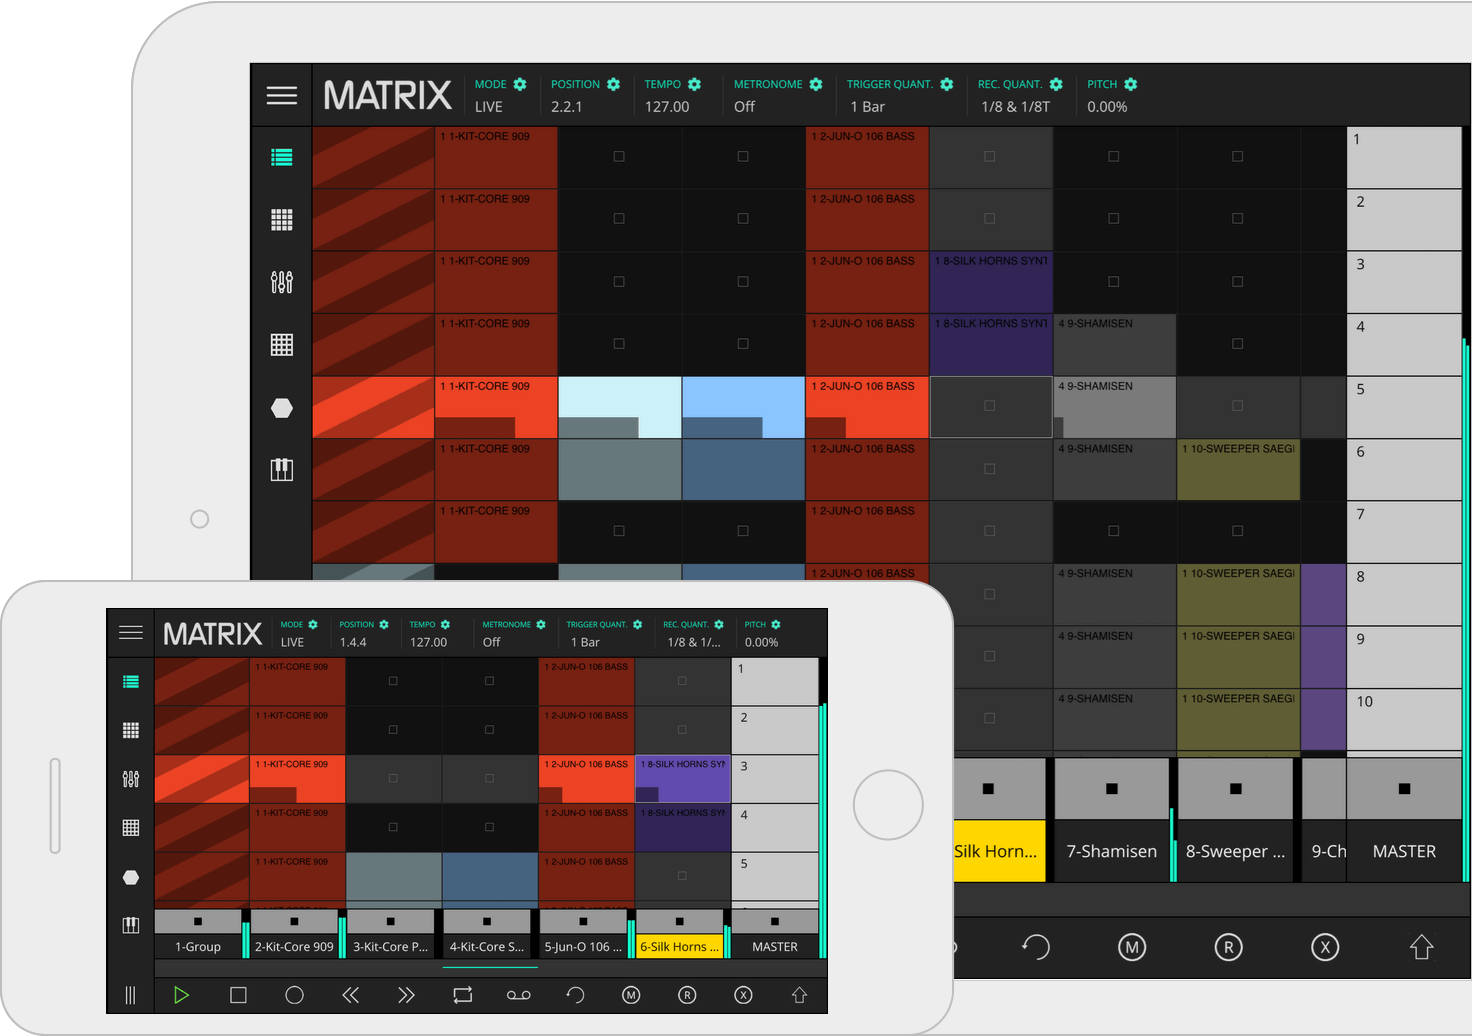
Task: Tablet: check empty slot right of 2-JUN-O BASS, scene 1
Action: click(x=990, y=156)
